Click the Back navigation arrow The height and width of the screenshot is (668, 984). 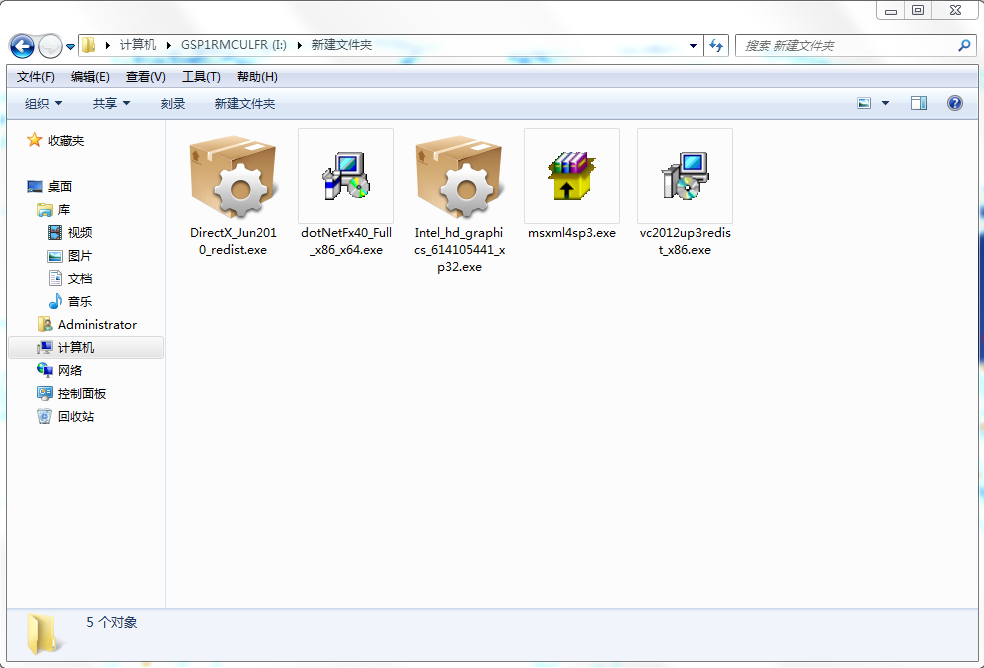(x=22, y=46)
